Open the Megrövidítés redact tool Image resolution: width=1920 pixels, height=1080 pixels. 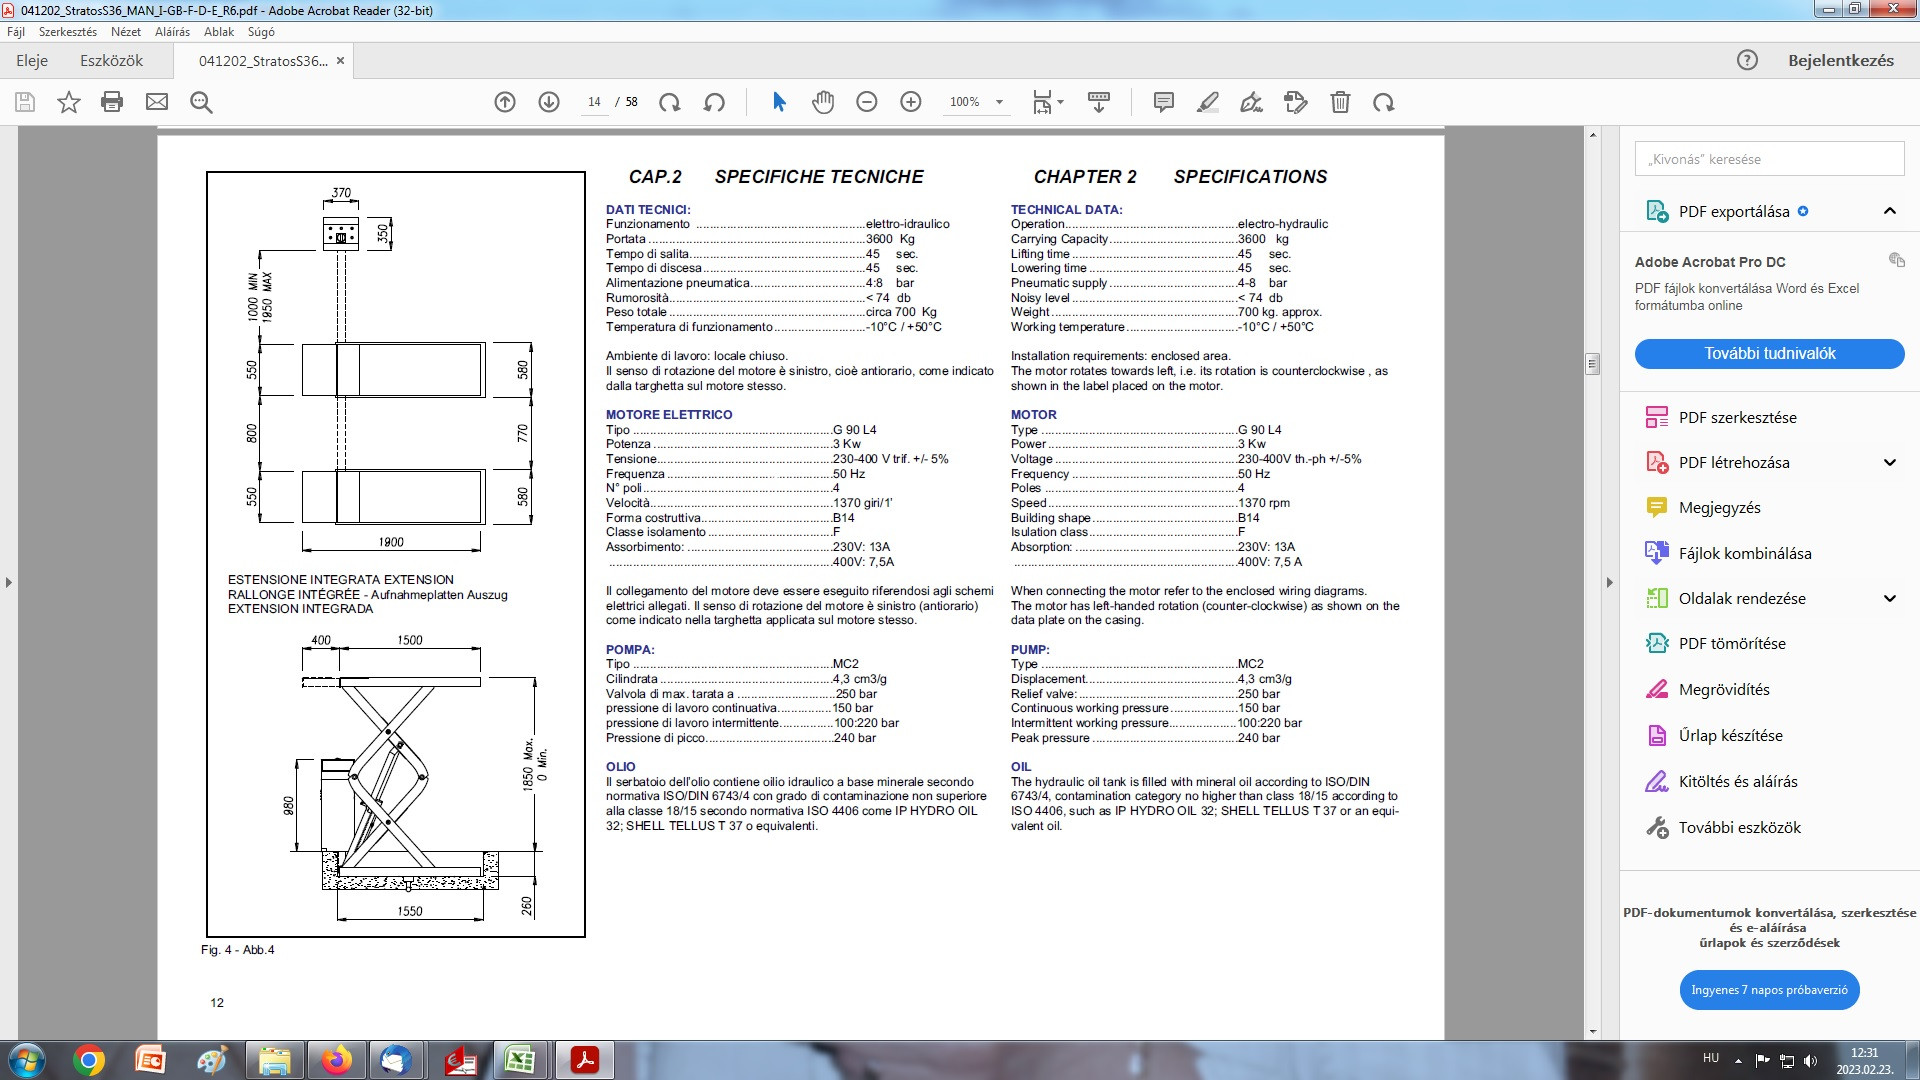click(x=1724, y=689)
